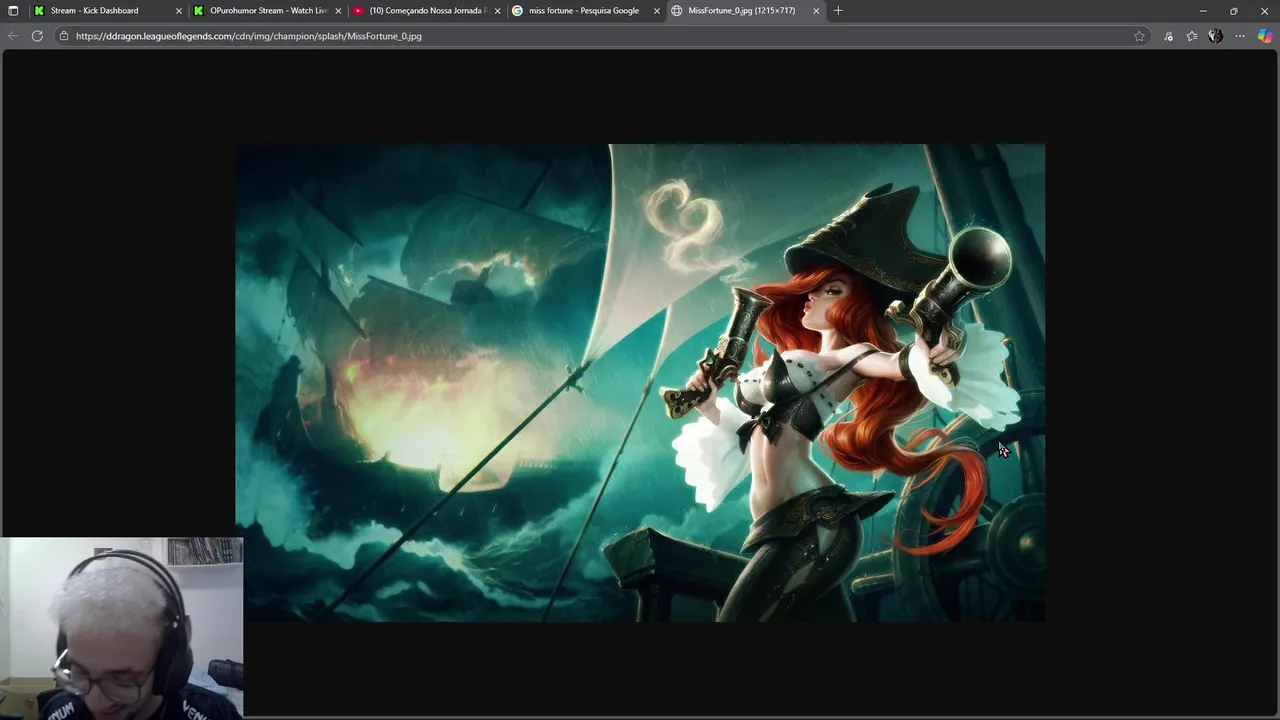Add this page to favorites star
1280x720 pixels.
click(1139, 36)
